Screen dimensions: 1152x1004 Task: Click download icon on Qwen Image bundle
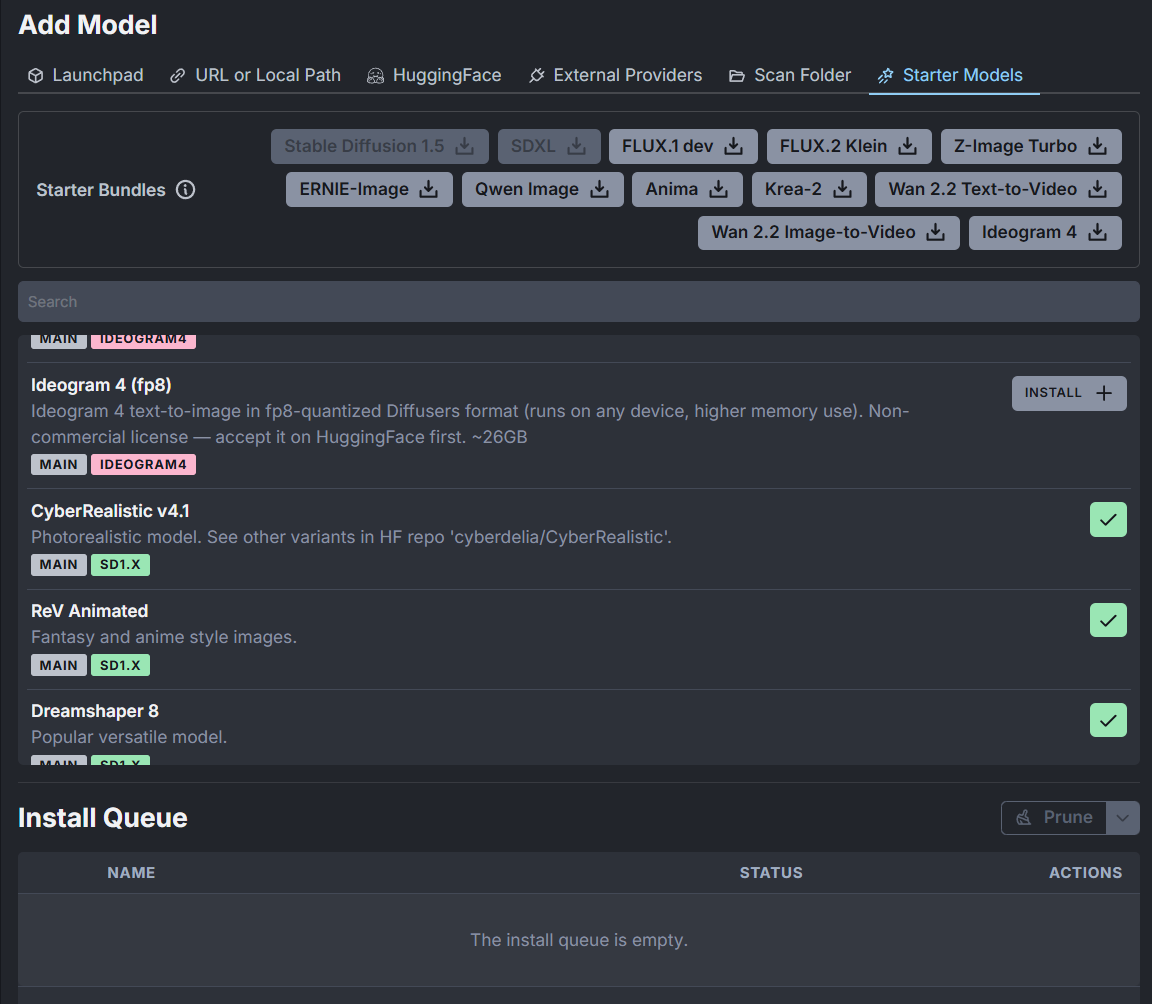(x=600, y=189)
